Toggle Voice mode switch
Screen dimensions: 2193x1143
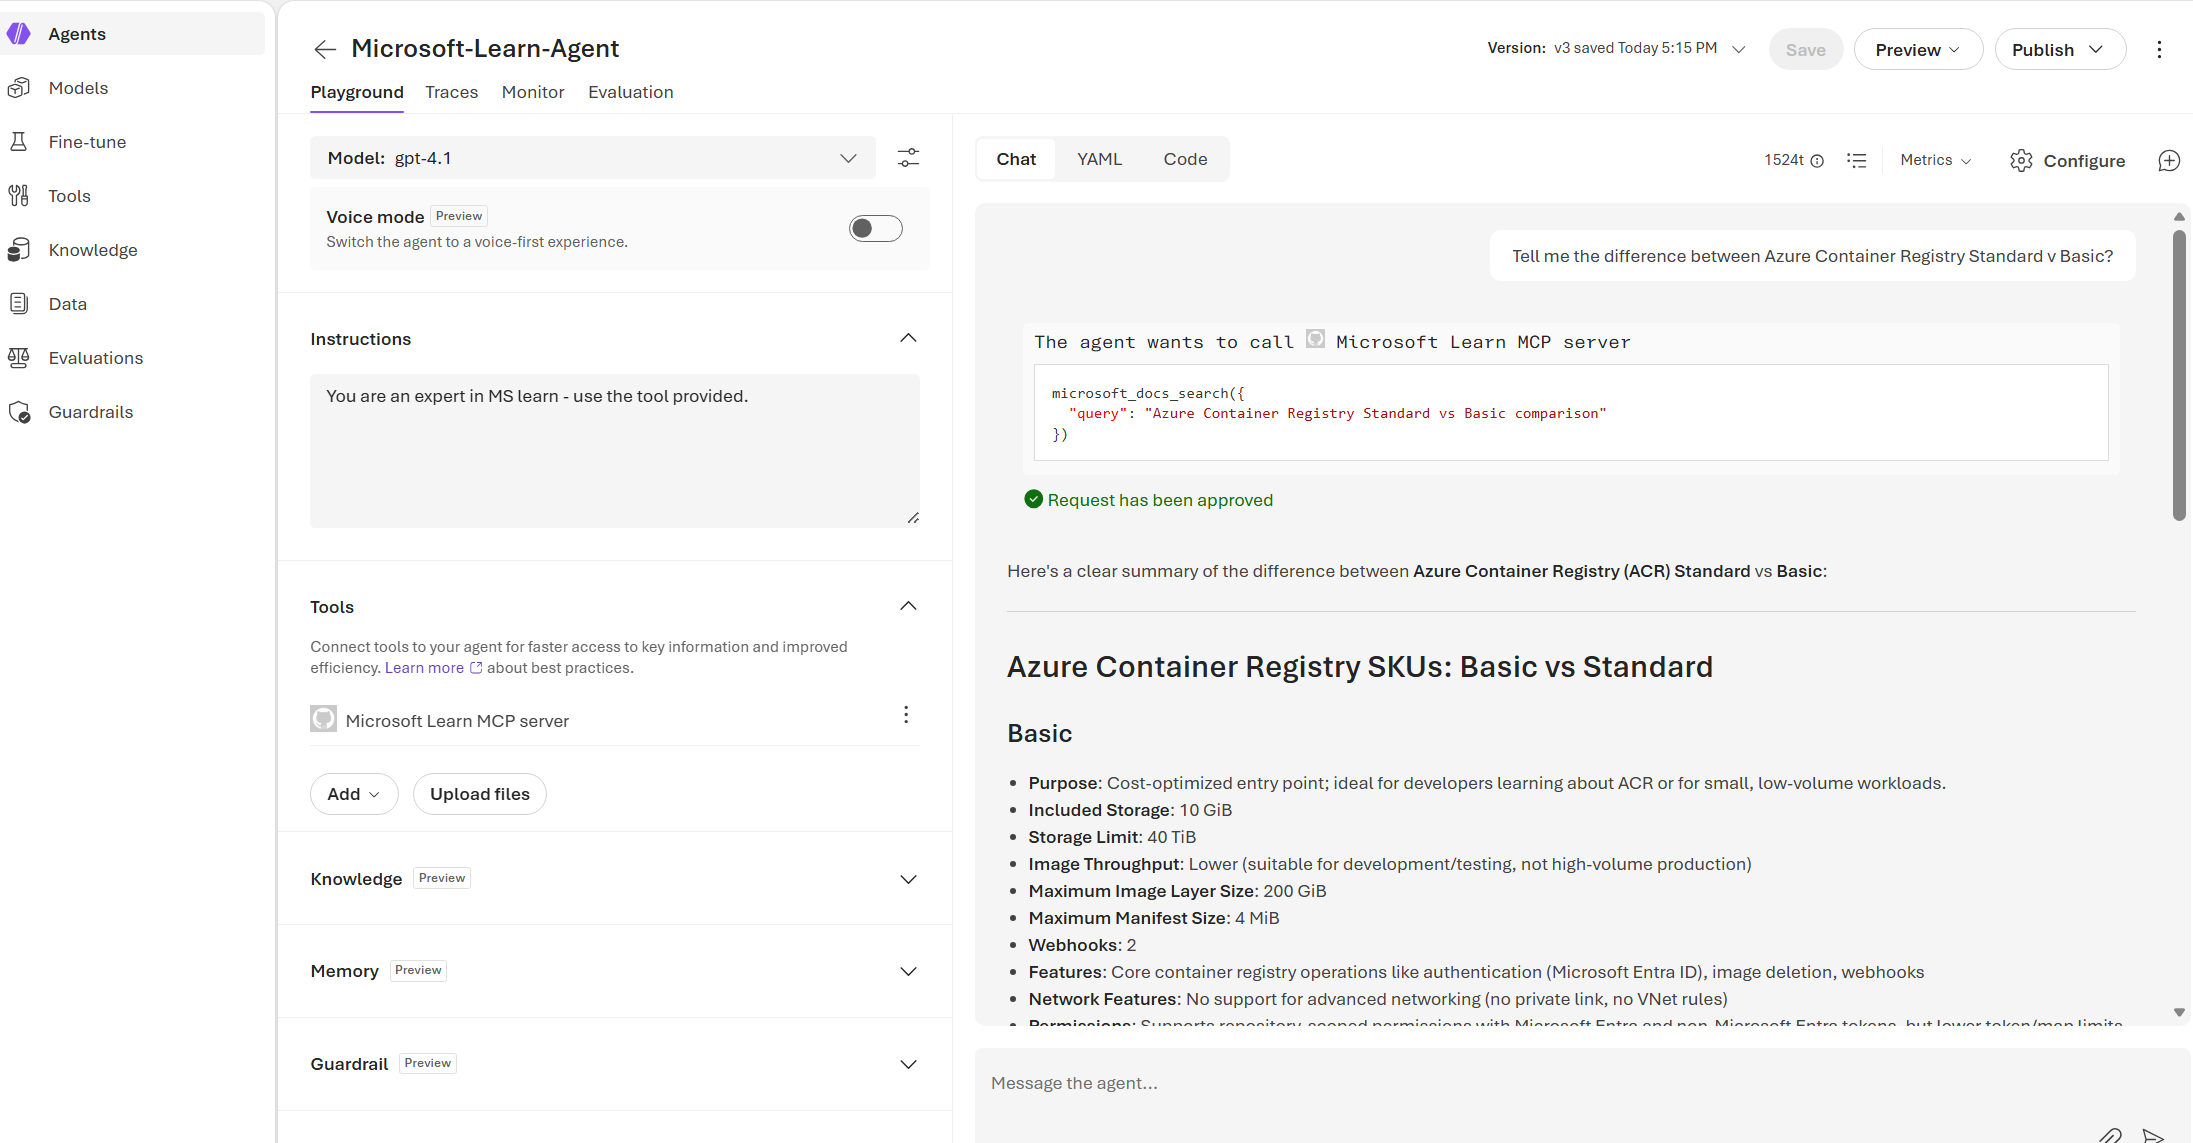876,229
